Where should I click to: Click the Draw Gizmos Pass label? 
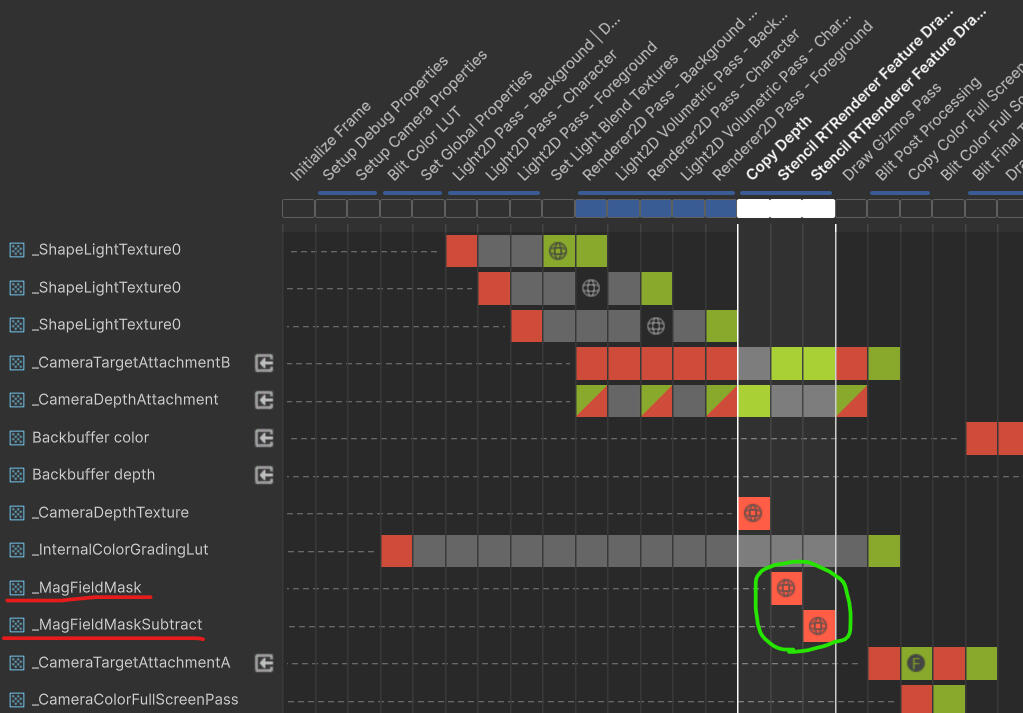[x=893, y=132]
